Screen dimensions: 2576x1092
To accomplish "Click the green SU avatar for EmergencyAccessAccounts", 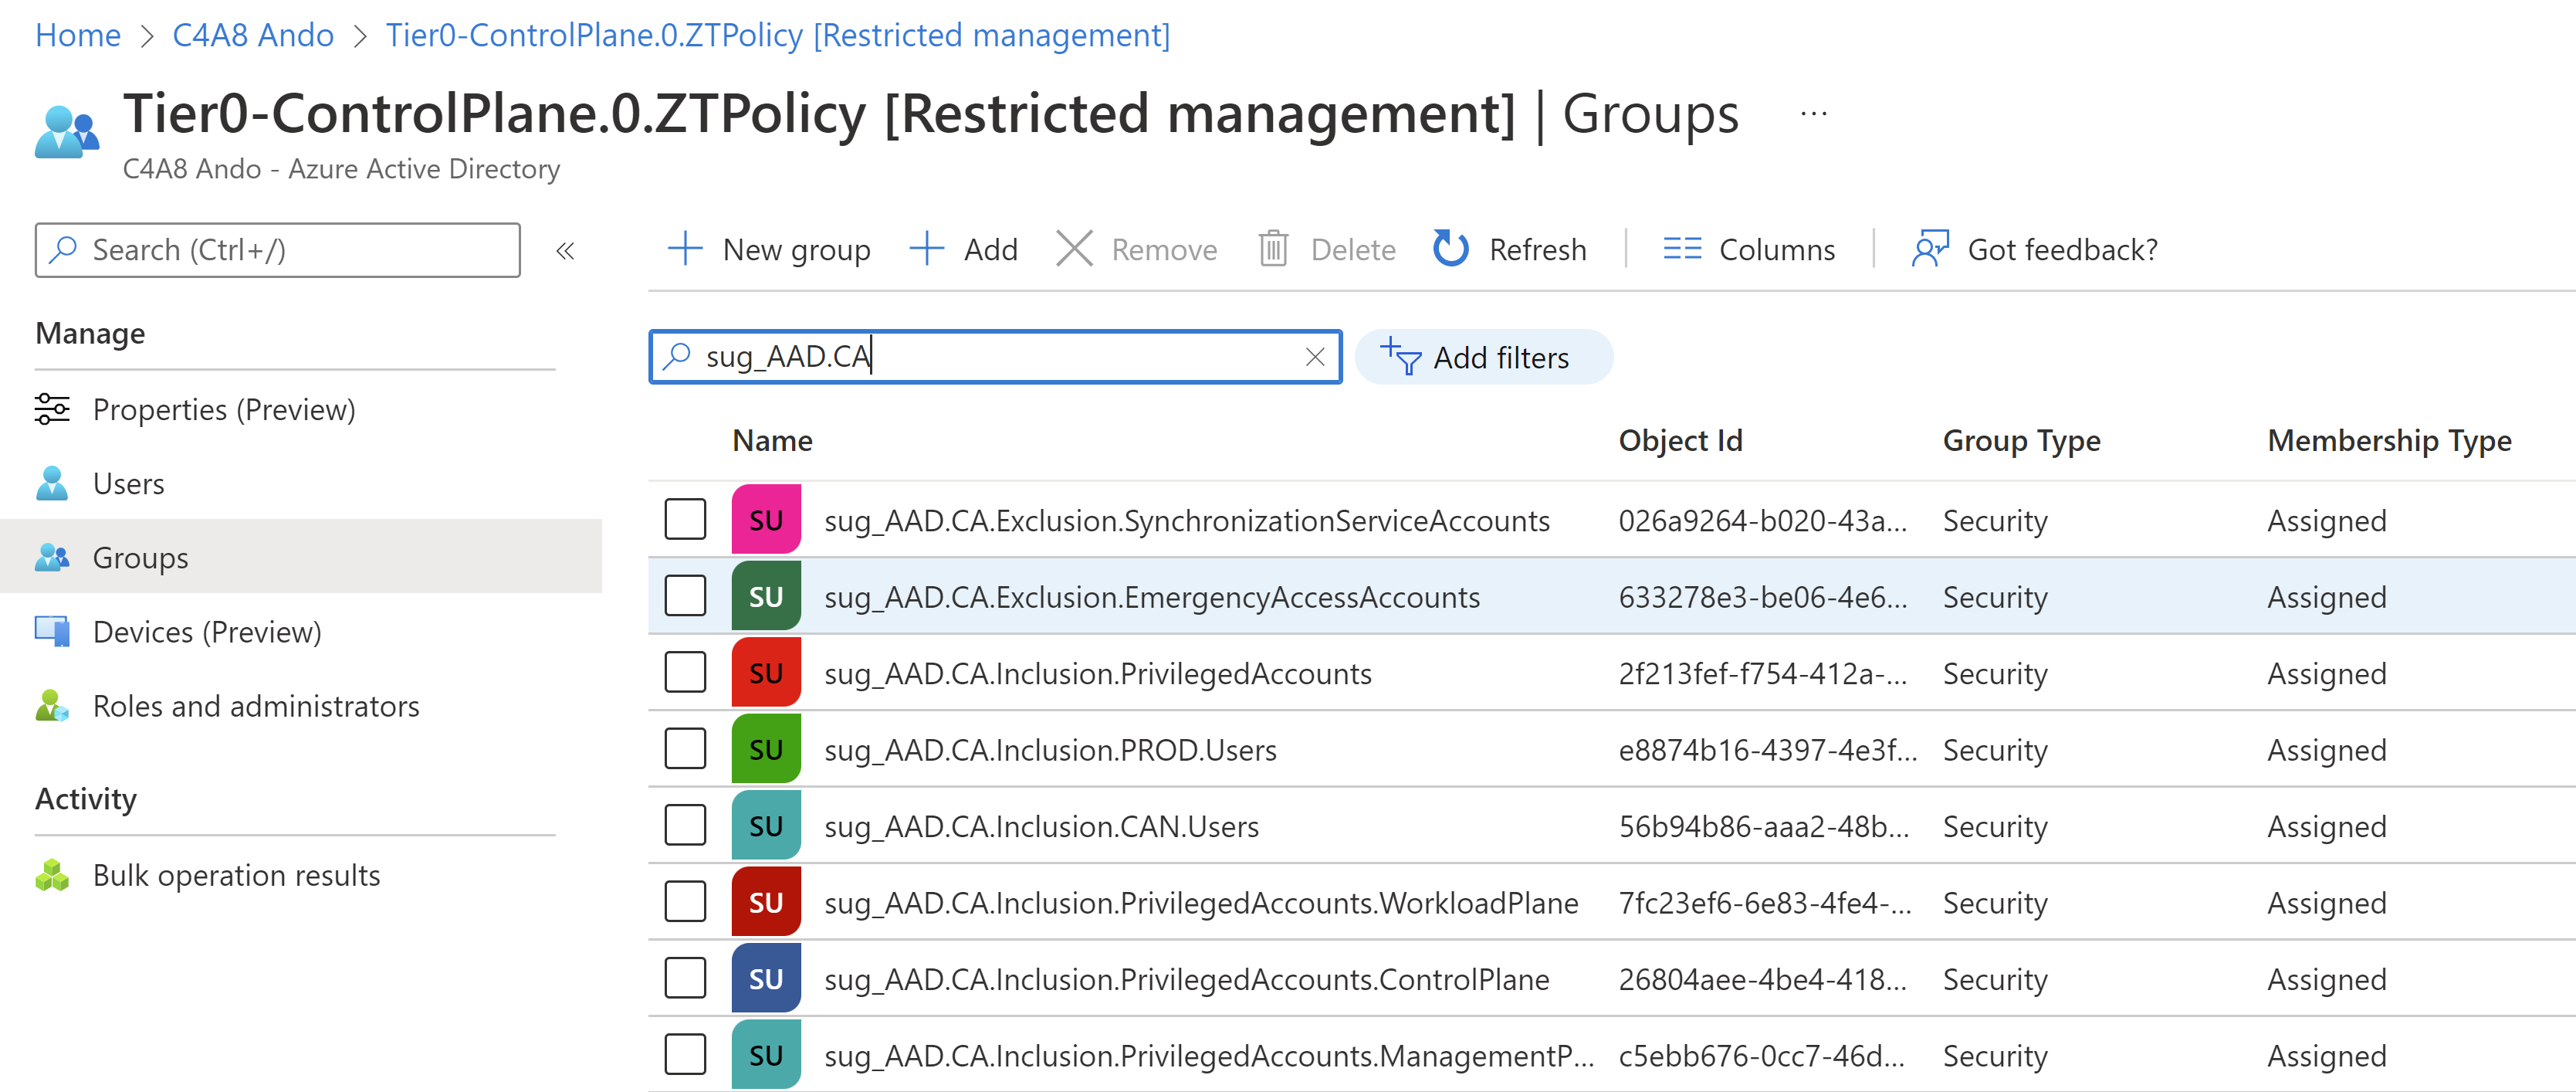I will tap(766, 596).
